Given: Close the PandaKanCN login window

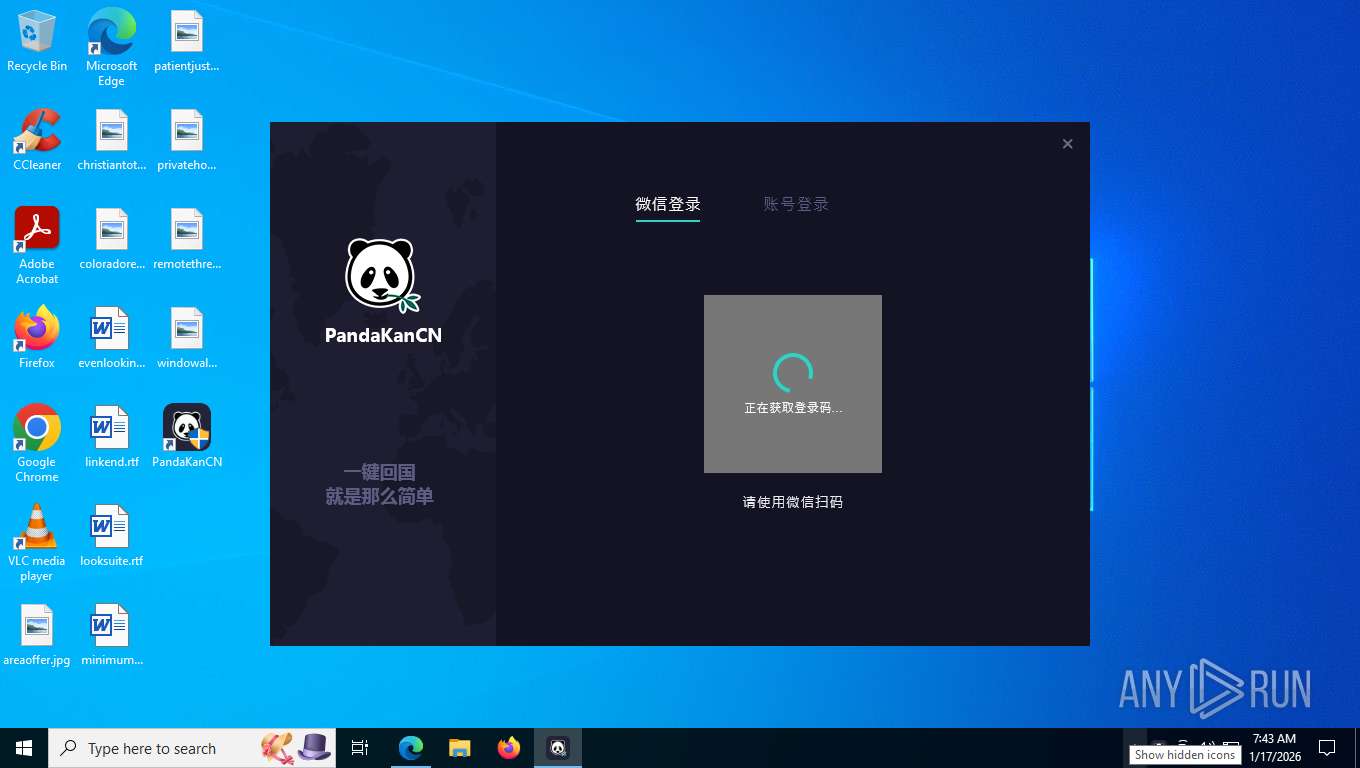Looking at the screenshot, I should click(x=1067, y=144).
